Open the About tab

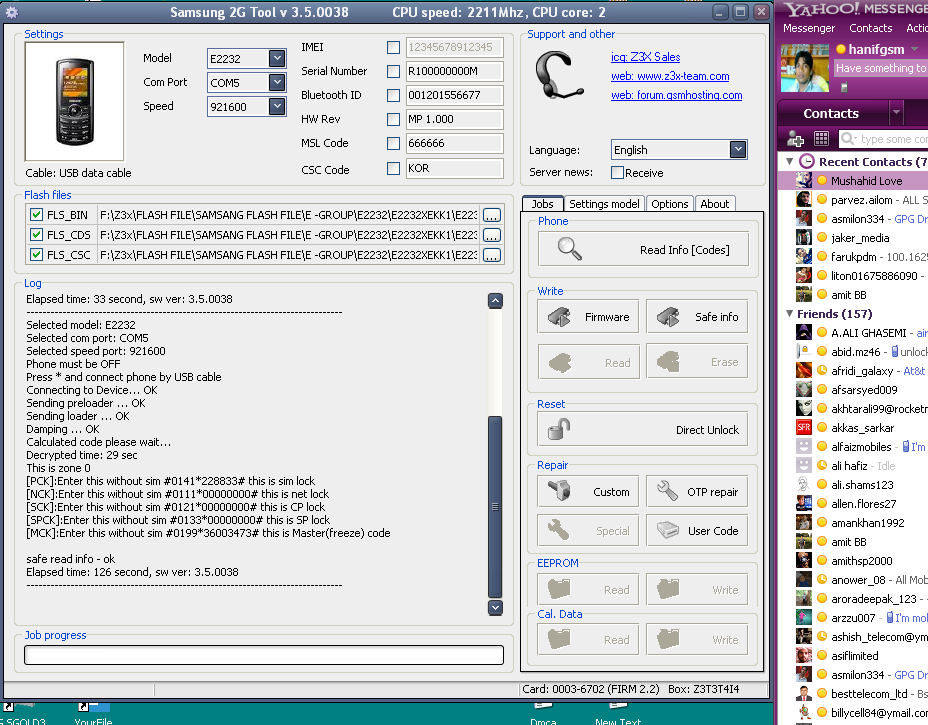coord(715,204)
